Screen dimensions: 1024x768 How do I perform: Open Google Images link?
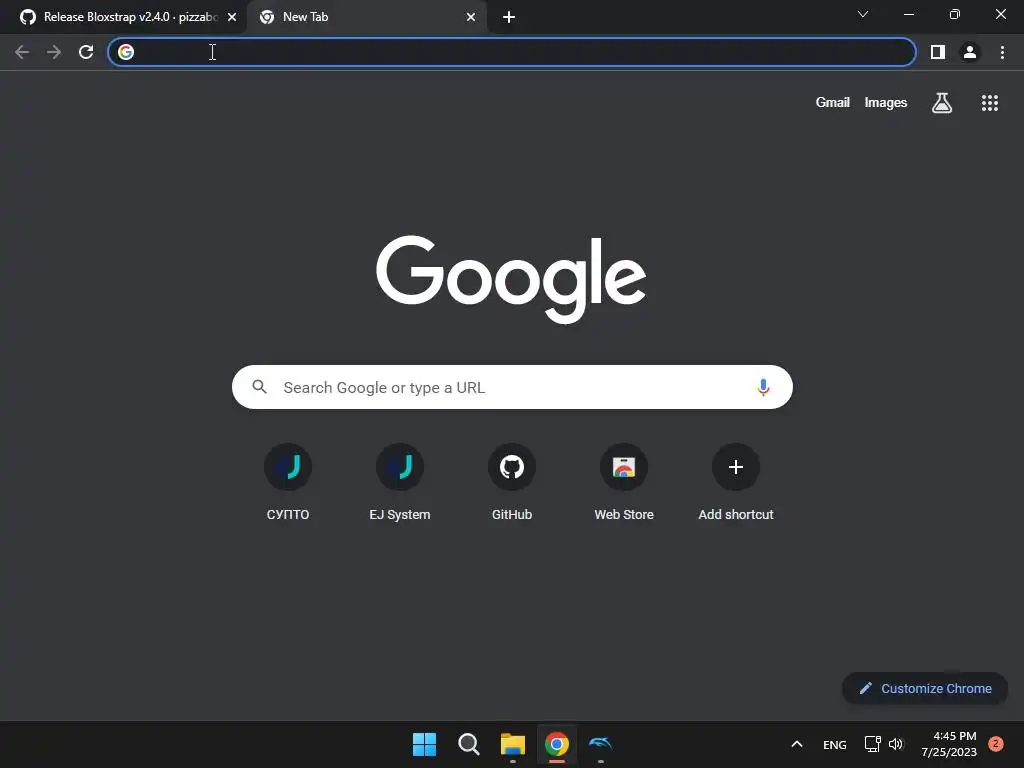pyautogui.click(x=886, y=103)
